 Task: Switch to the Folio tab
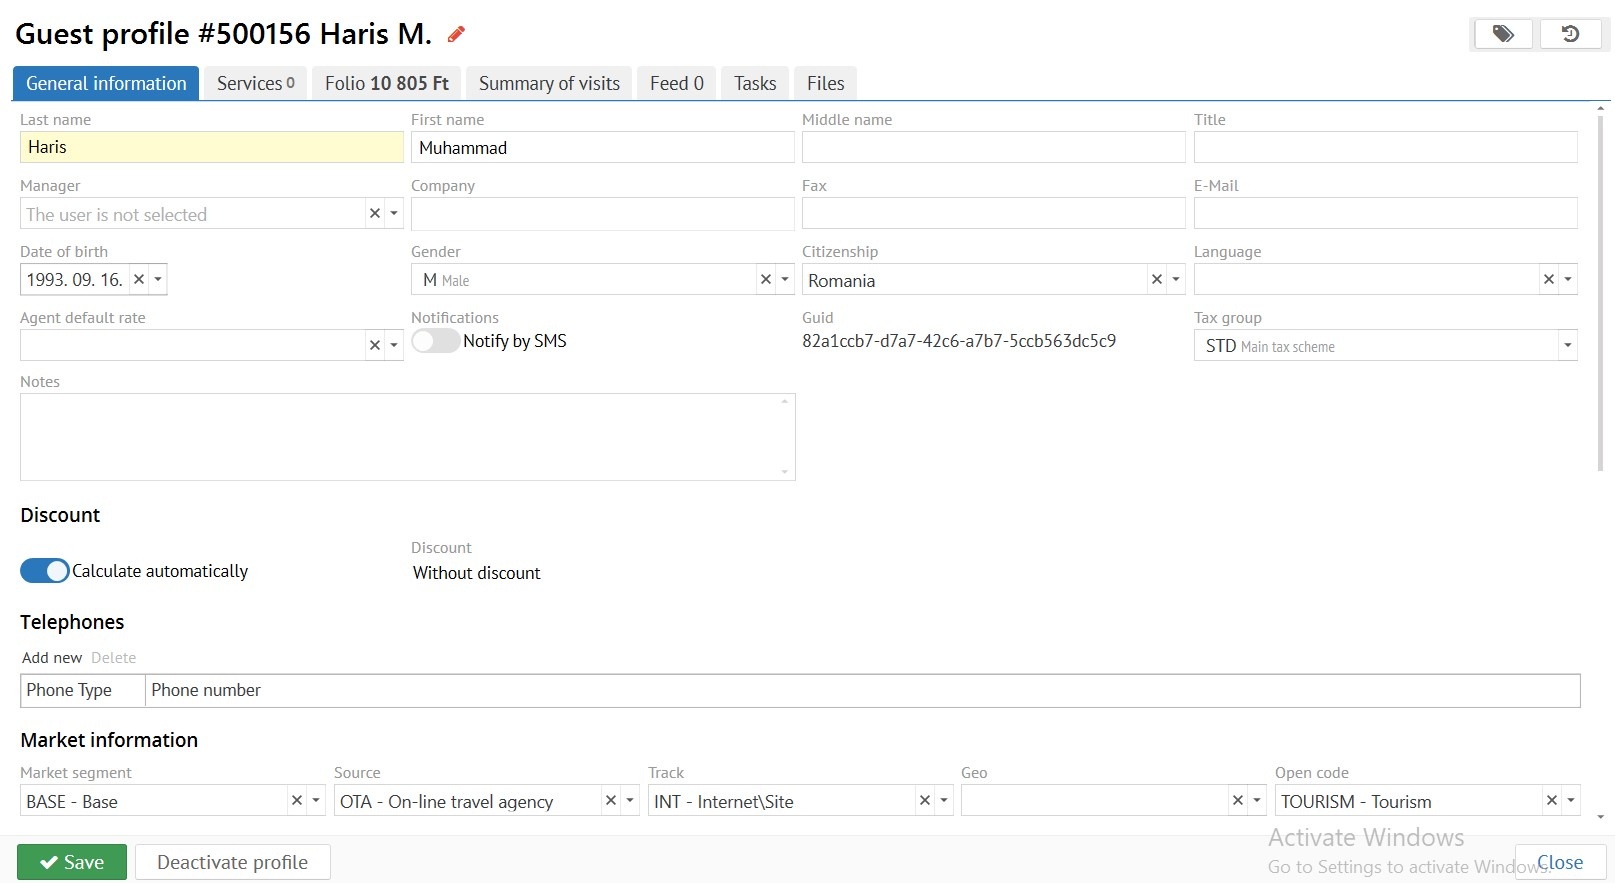[386, 83]
